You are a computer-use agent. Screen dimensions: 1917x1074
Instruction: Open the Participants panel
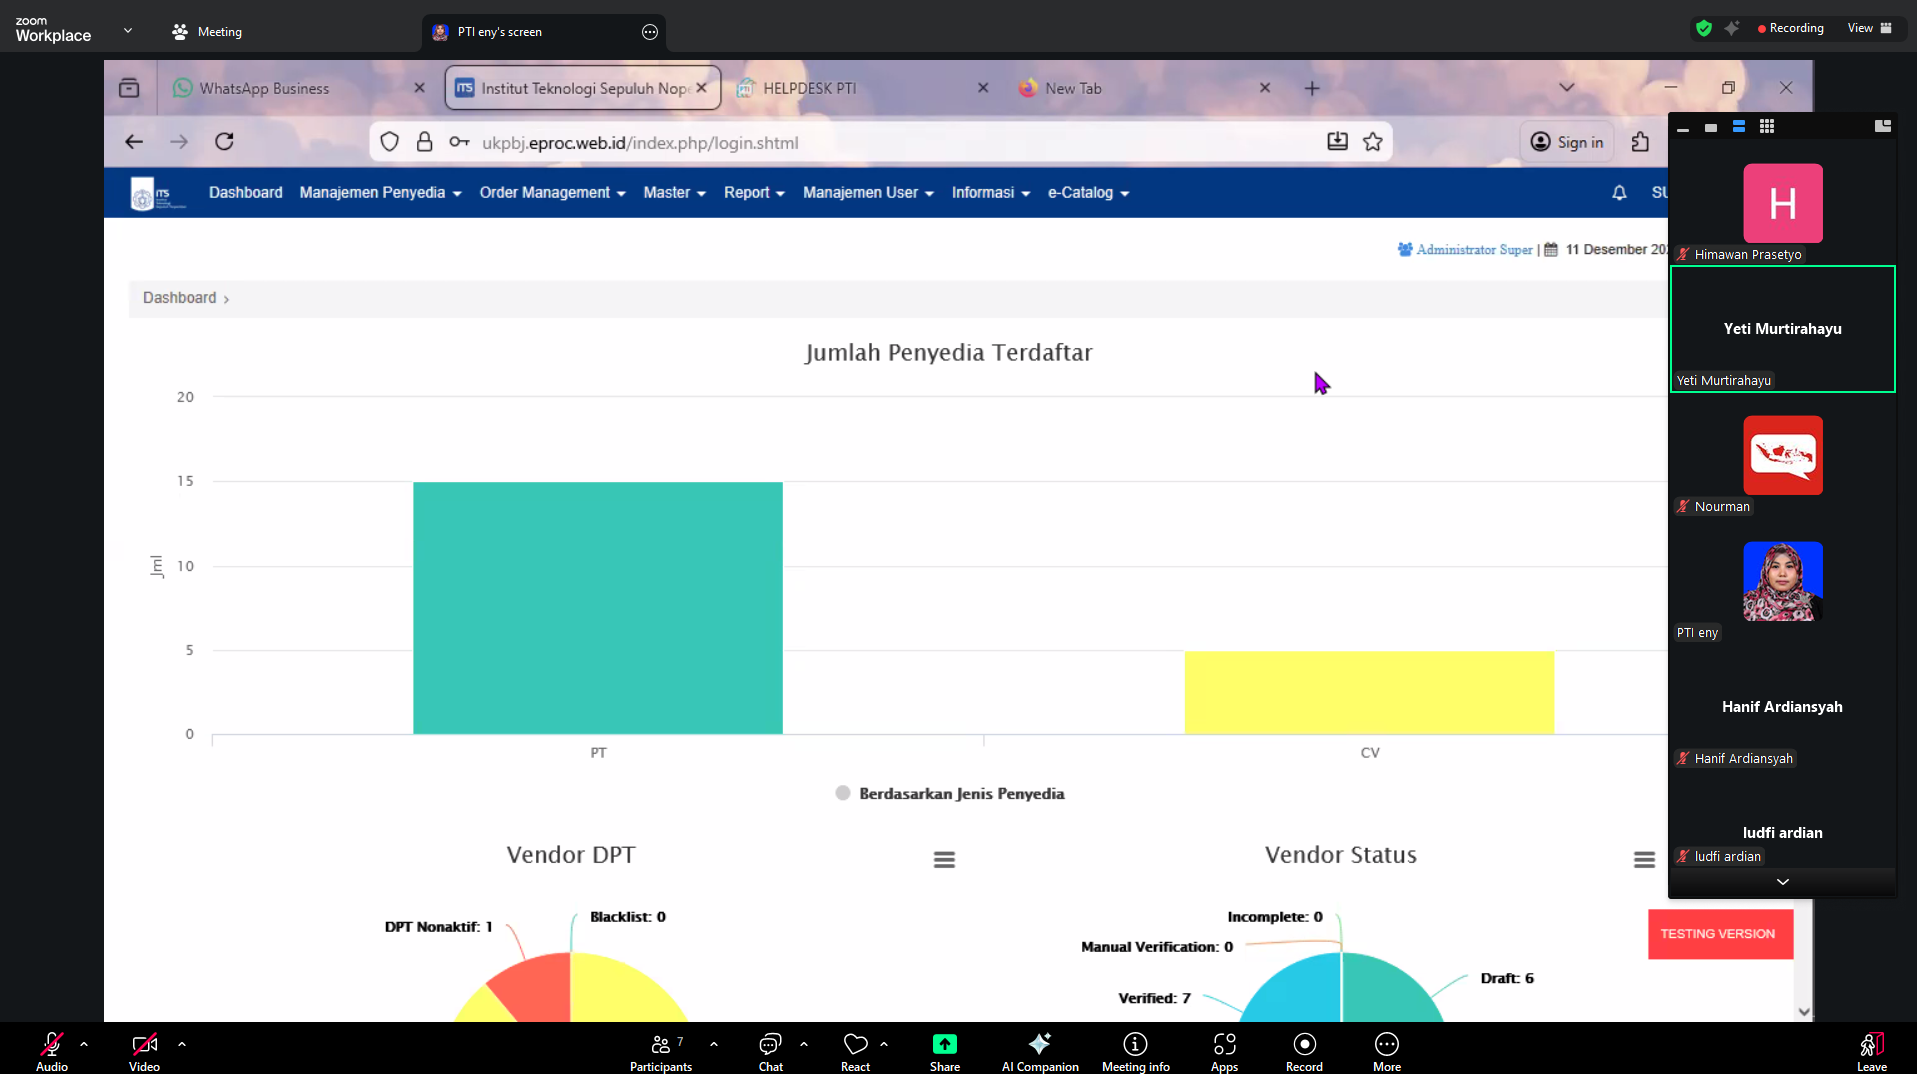coord(660,1045)
